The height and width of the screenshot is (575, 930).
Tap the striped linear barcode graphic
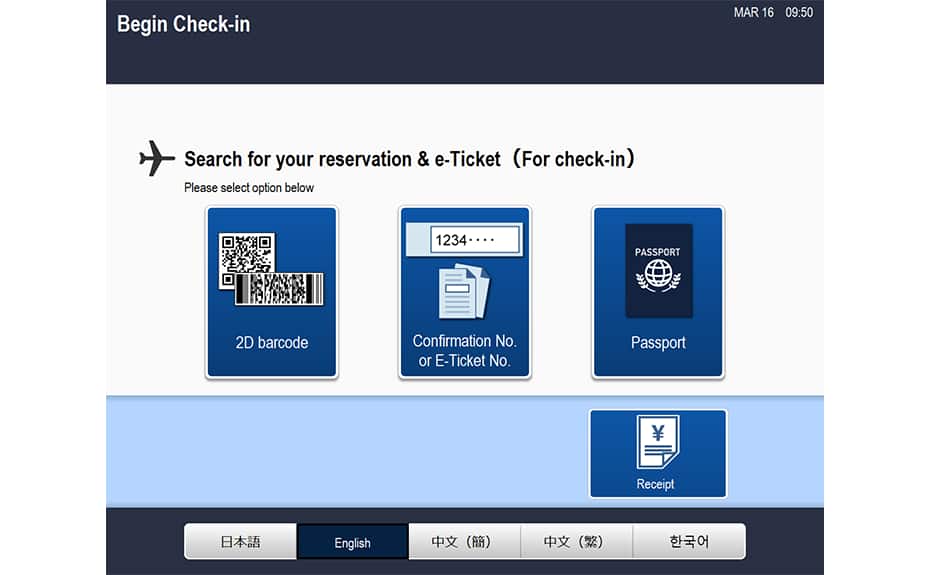280,288
